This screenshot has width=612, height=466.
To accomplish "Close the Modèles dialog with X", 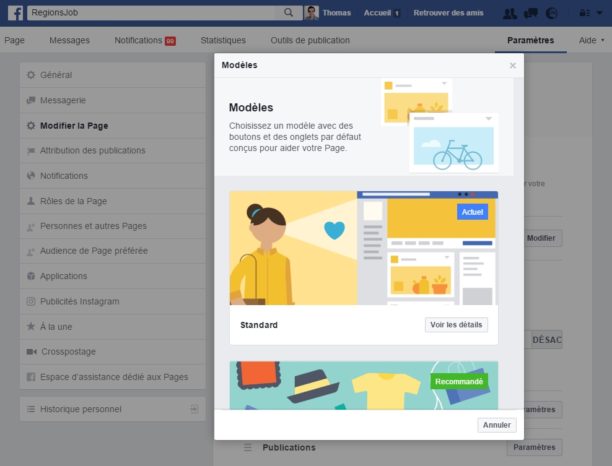I will [x=513, y=66].
